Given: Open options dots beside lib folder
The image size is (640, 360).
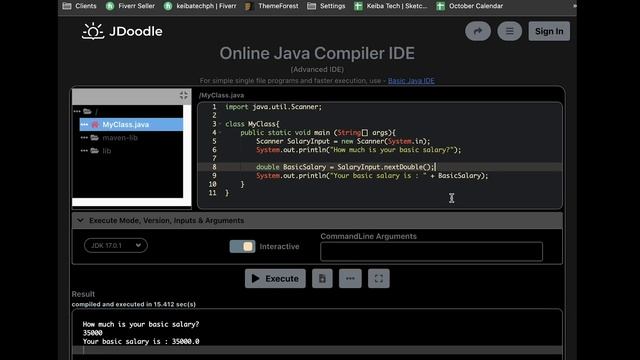Looking at the screenshot, I should 84,151.
